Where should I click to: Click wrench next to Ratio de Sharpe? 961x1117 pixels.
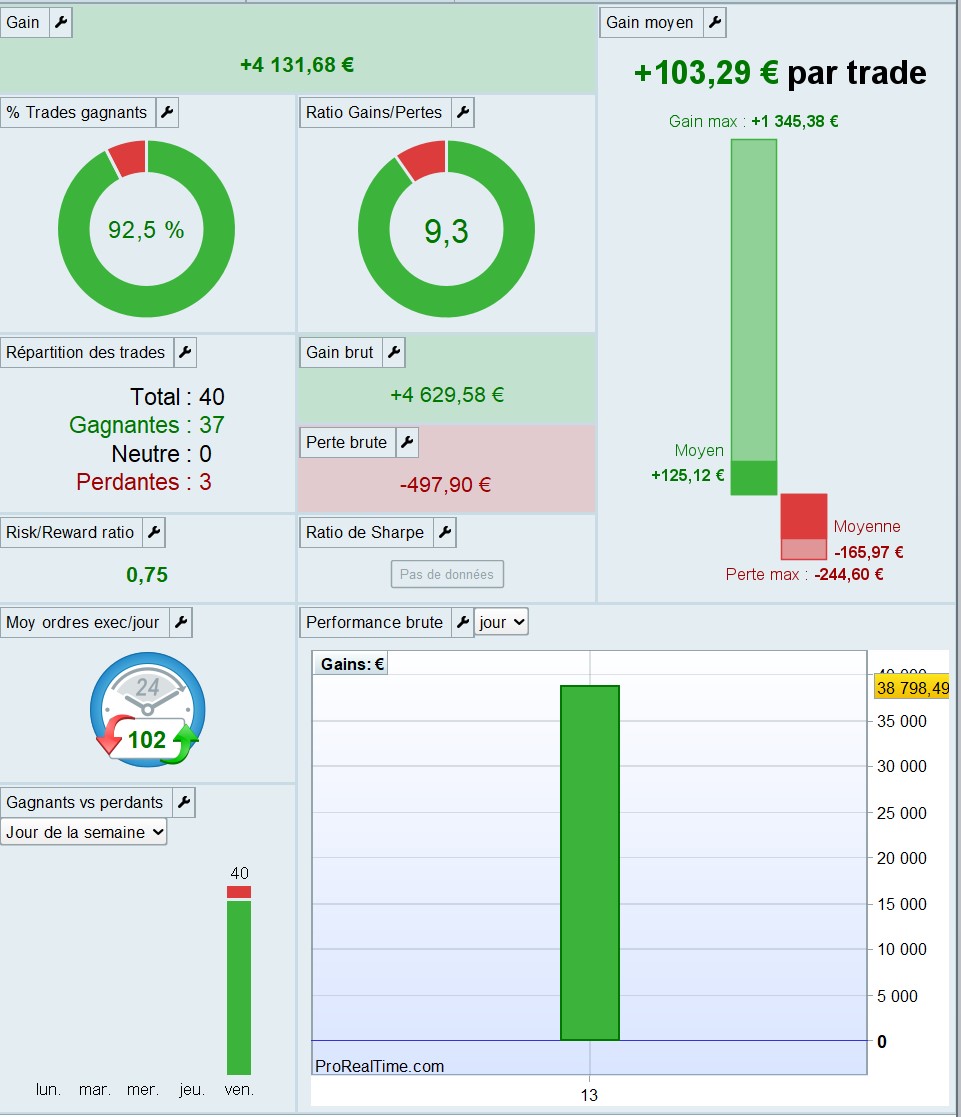click(x=445, y=533)
